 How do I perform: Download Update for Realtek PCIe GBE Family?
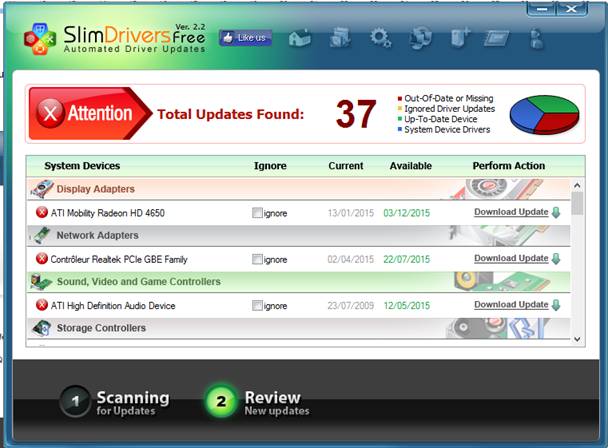pos(511,258)
